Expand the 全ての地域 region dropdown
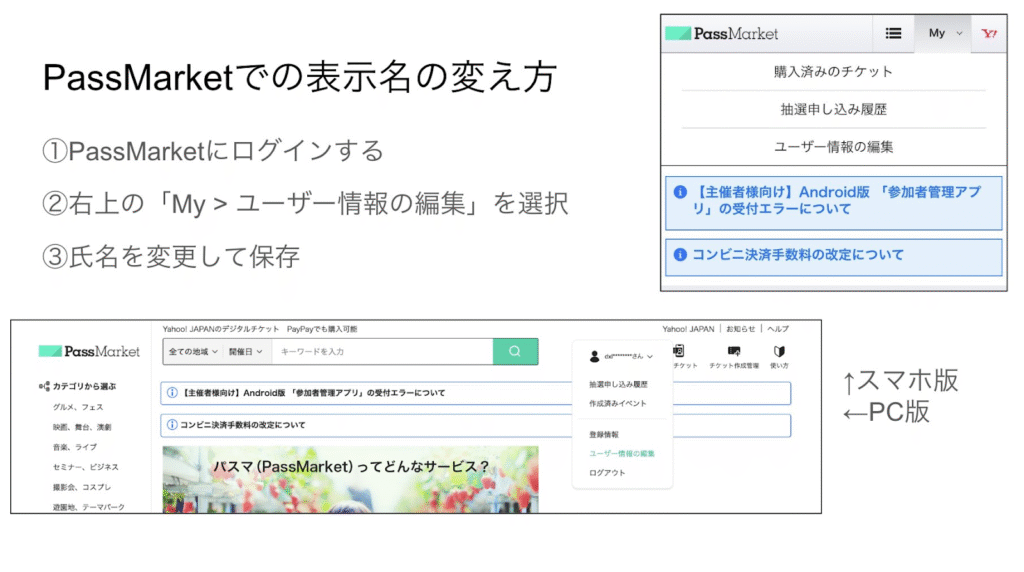Image resolution: width=1024 pixels, height=572 pixels. (x=193, y=351)
